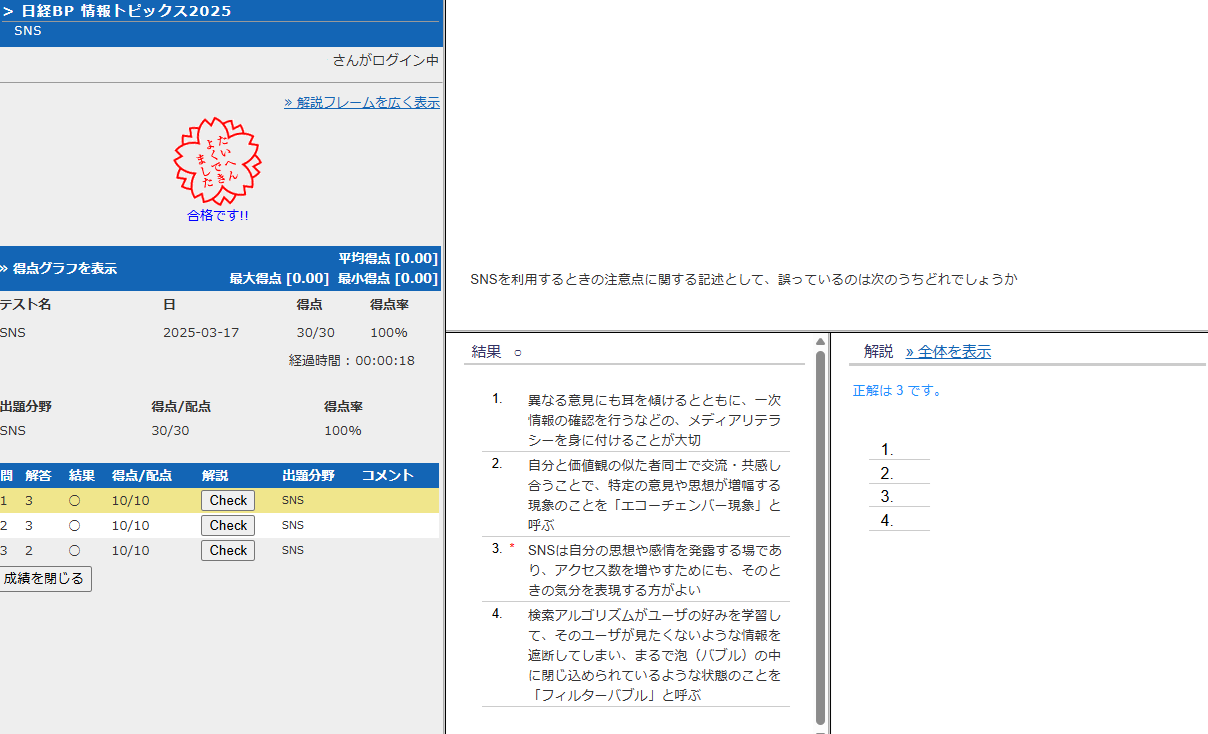Click Check button for question 3
1208x734 pixels.
[228, 550]
